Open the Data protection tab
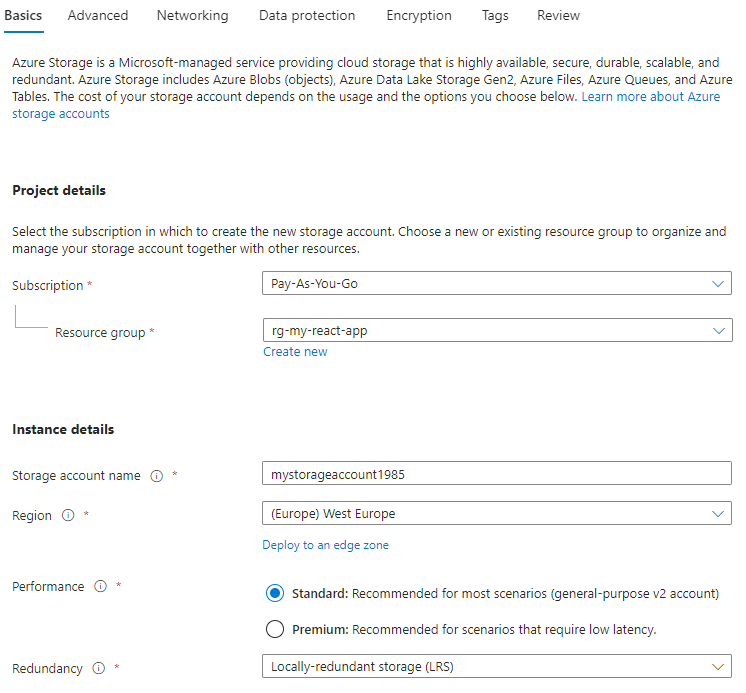This screenshot has width=746, height=693. (307, 16)
